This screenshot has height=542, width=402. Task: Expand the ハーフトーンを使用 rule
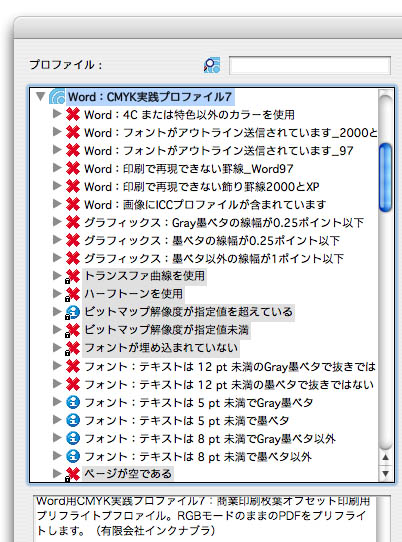(x=57, y=293)
